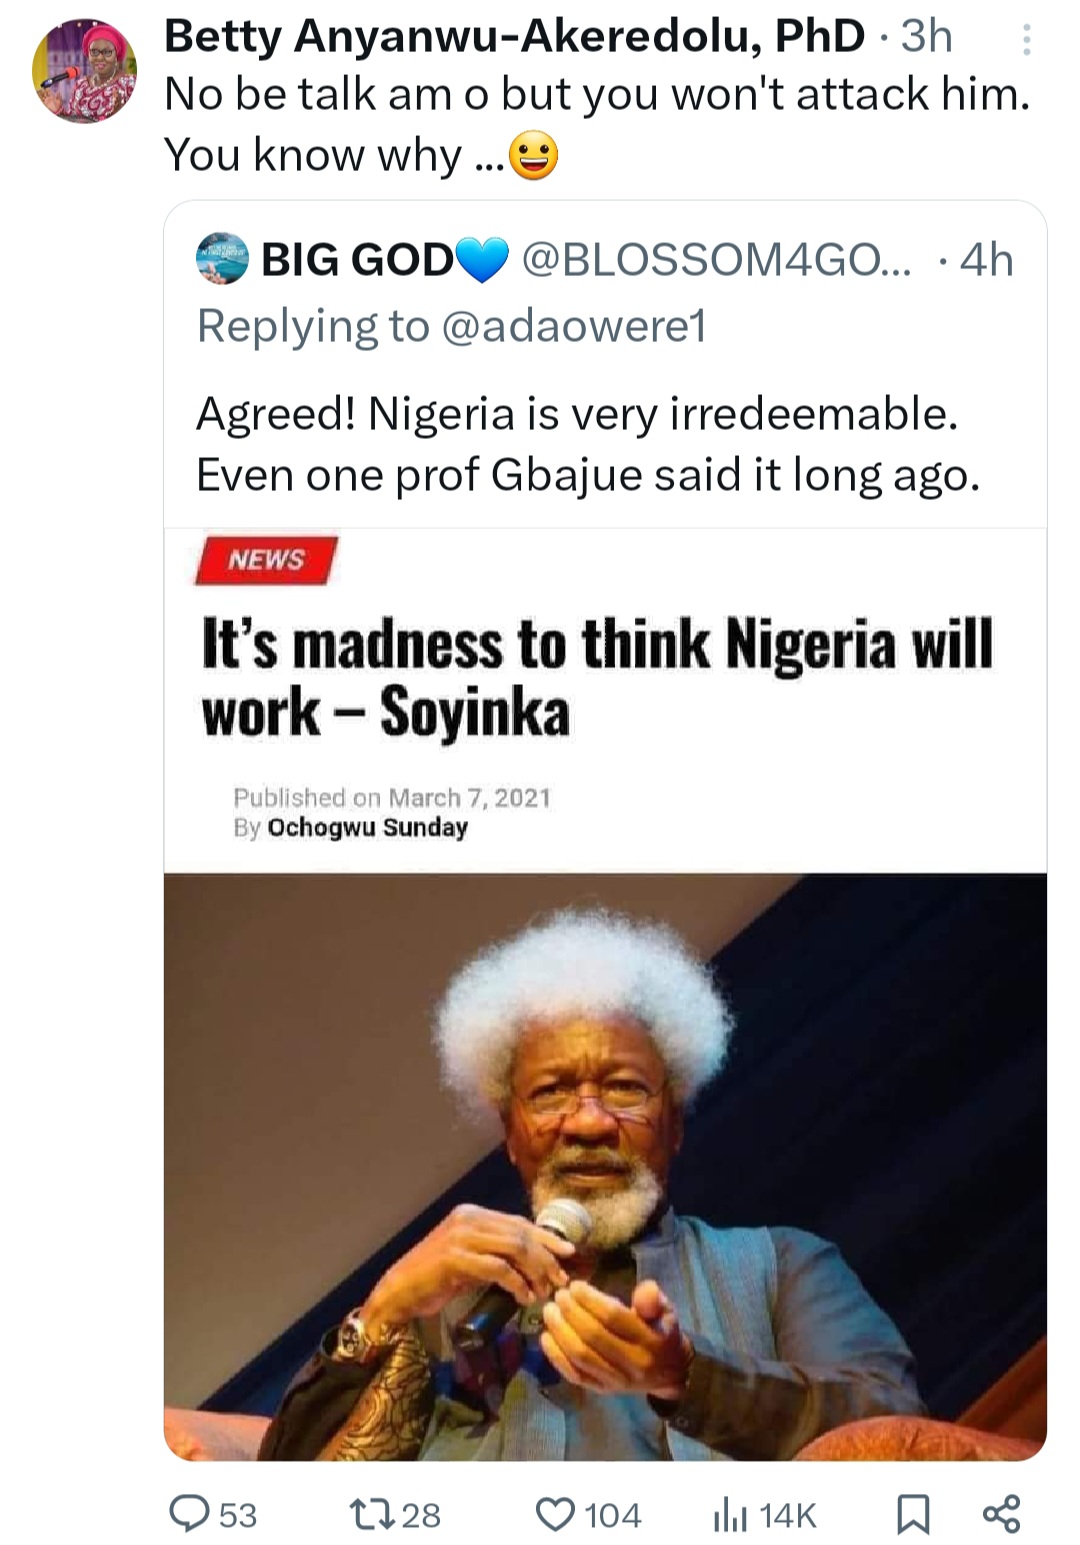Click author name Ochogwu Sunday
Image resolution: width=1080 pixels, height=1545 pixels.
point(367,828)
